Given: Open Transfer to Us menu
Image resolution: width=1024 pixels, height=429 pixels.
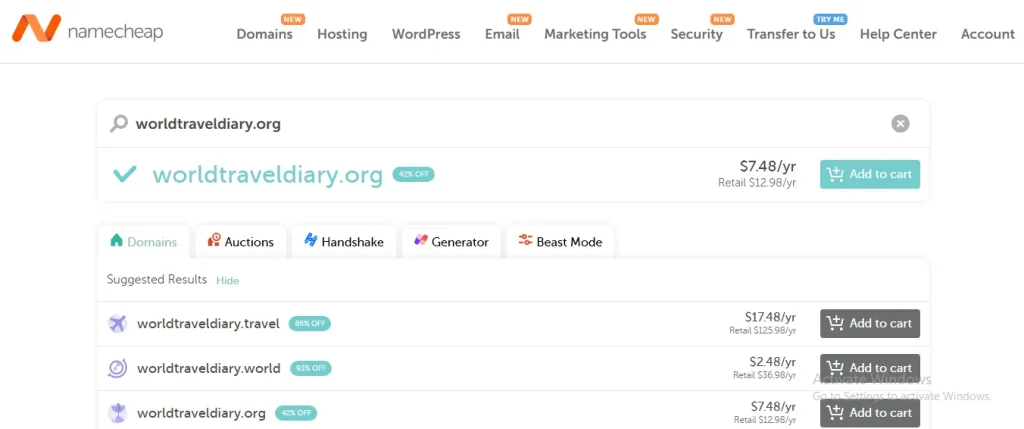Looking at the screenshot, I should (x=791, y=34).
